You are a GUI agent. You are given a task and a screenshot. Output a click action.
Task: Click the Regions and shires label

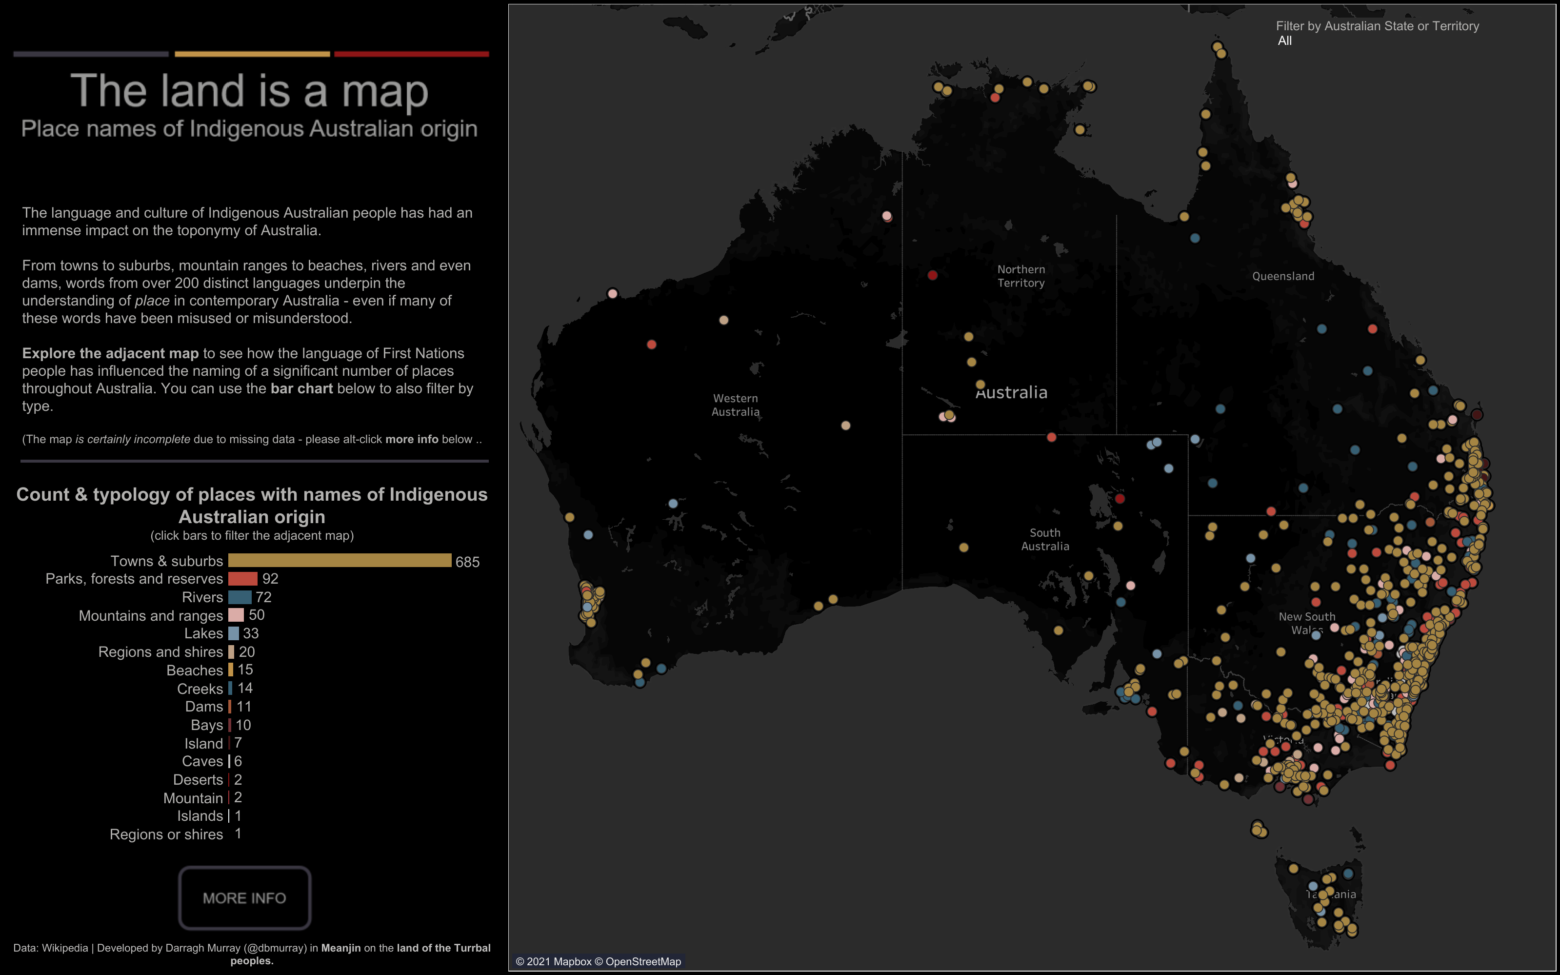[x=160, y=652]
